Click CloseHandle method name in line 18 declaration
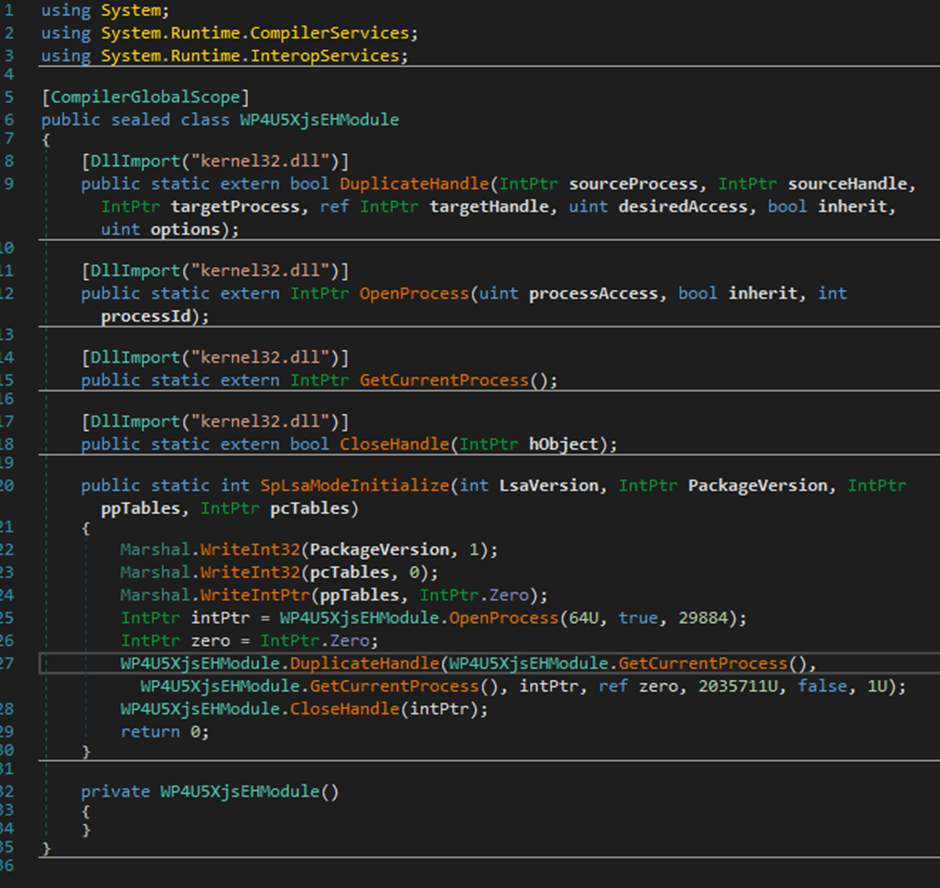Viewport: 940px width, 888px height. [x=394, y=444]
